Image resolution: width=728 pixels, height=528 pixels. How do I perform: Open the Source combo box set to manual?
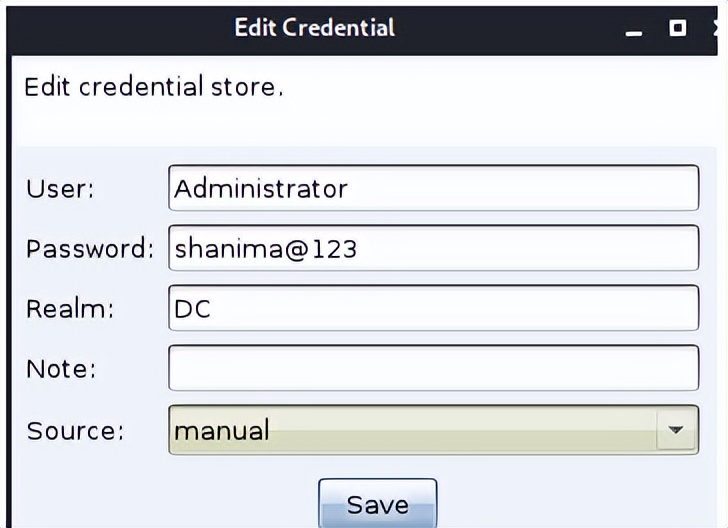point(412,430)
